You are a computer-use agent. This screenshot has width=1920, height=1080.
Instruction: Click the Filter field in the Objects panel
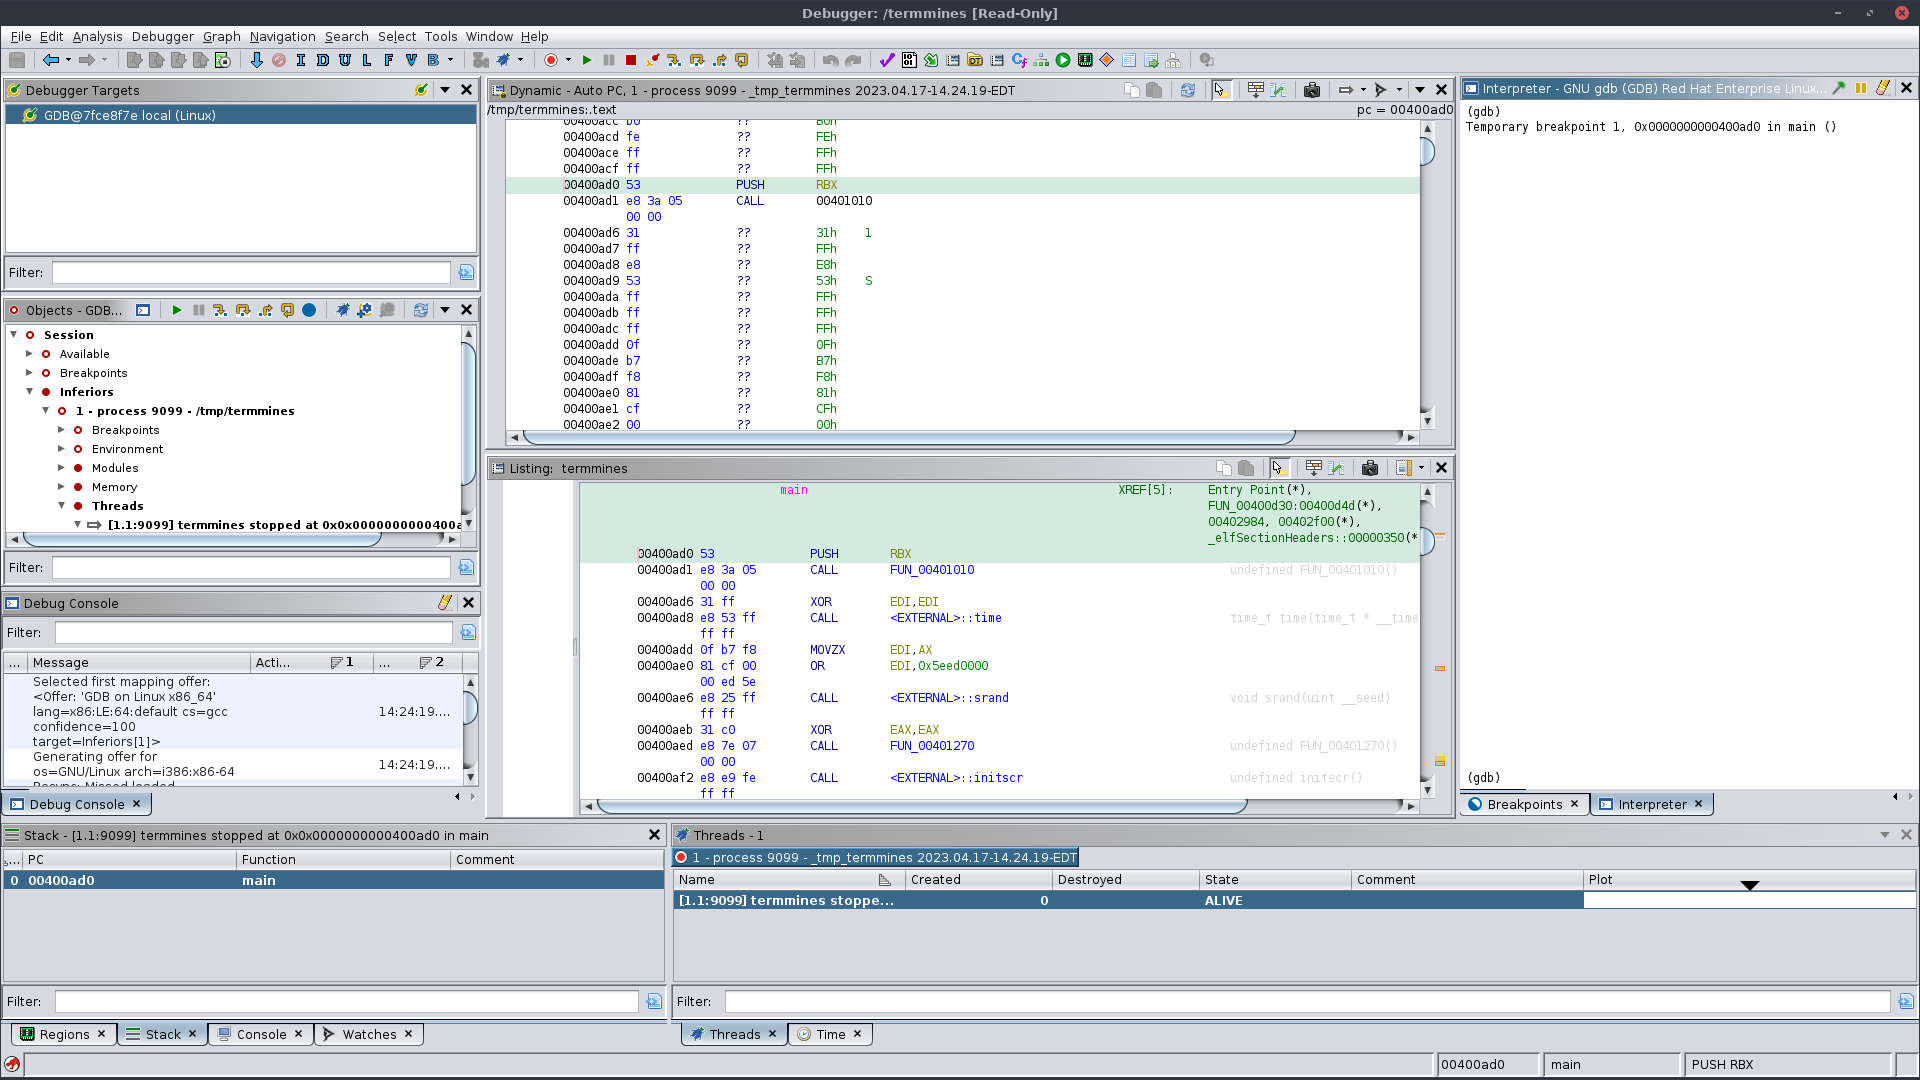pos(250,567)
